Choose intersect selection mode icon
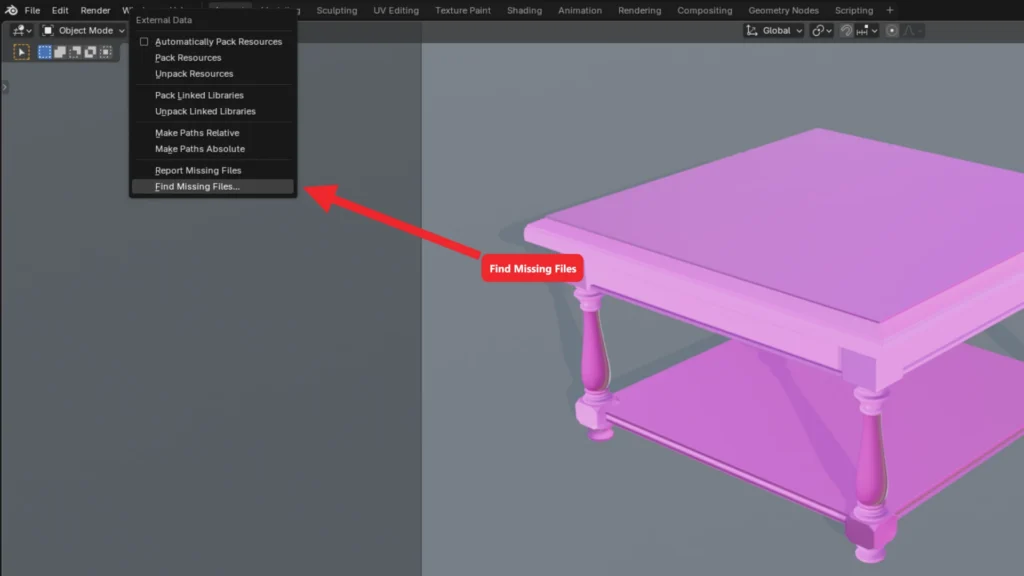This screenshot has height=576, width=1024. click(x=105, y=52)
